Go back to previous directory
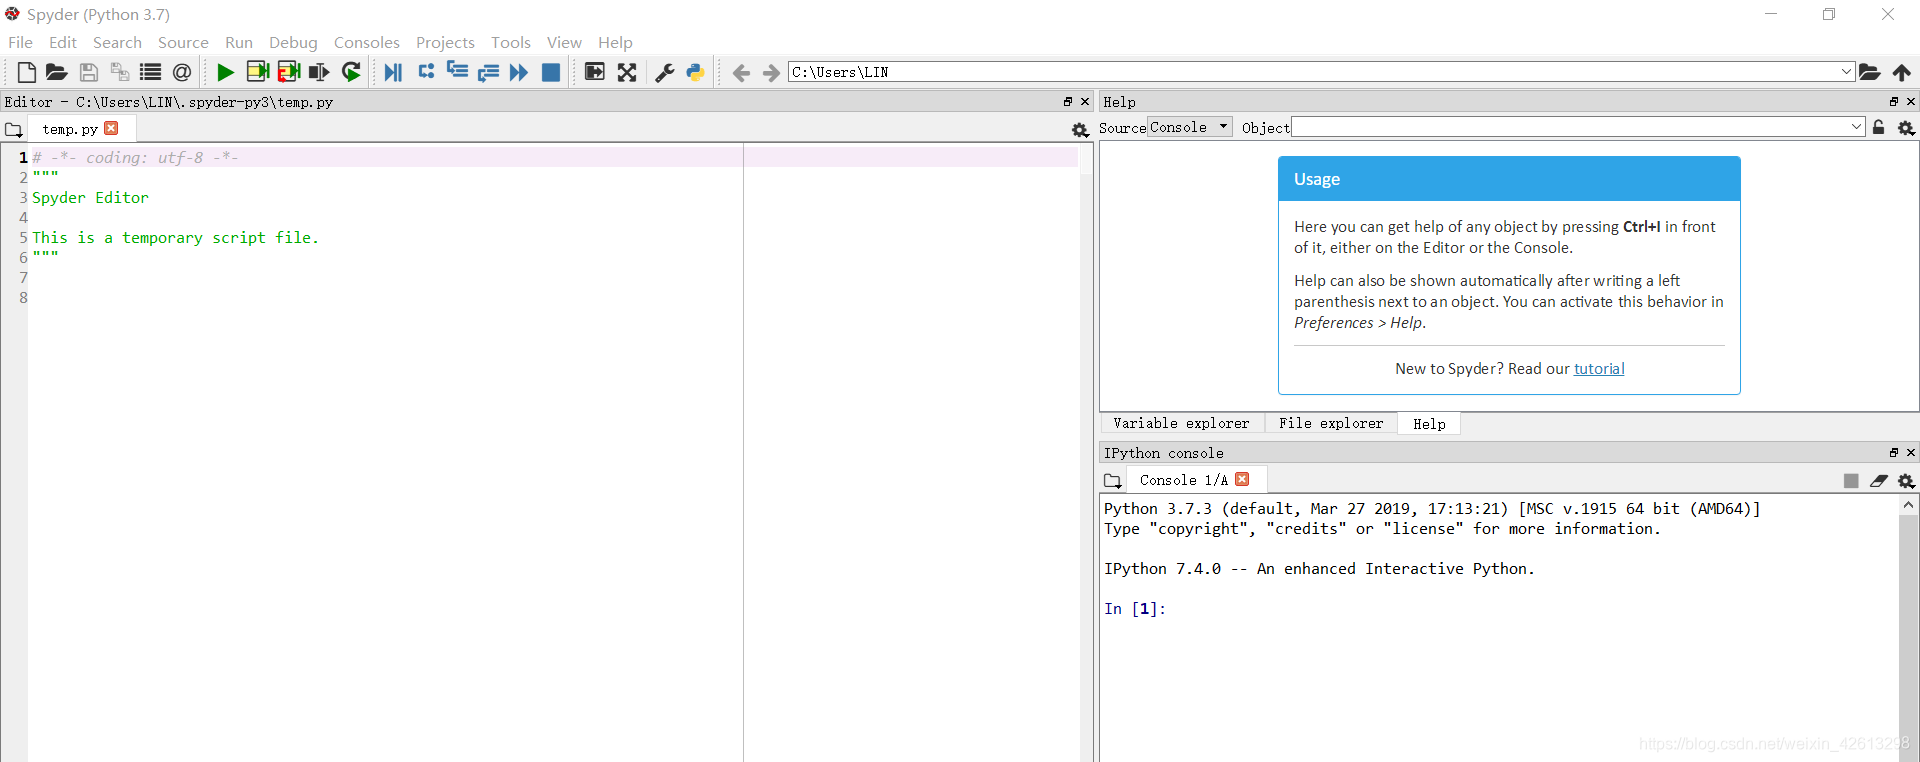This screenshot has height=762, width=1920. coord(741,72)
